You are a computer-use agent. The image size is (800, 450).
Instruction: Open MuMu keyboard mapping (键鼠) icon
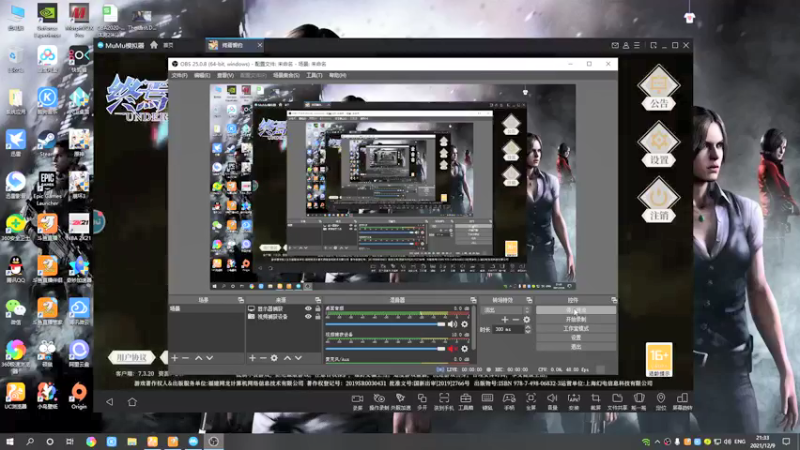487,402
